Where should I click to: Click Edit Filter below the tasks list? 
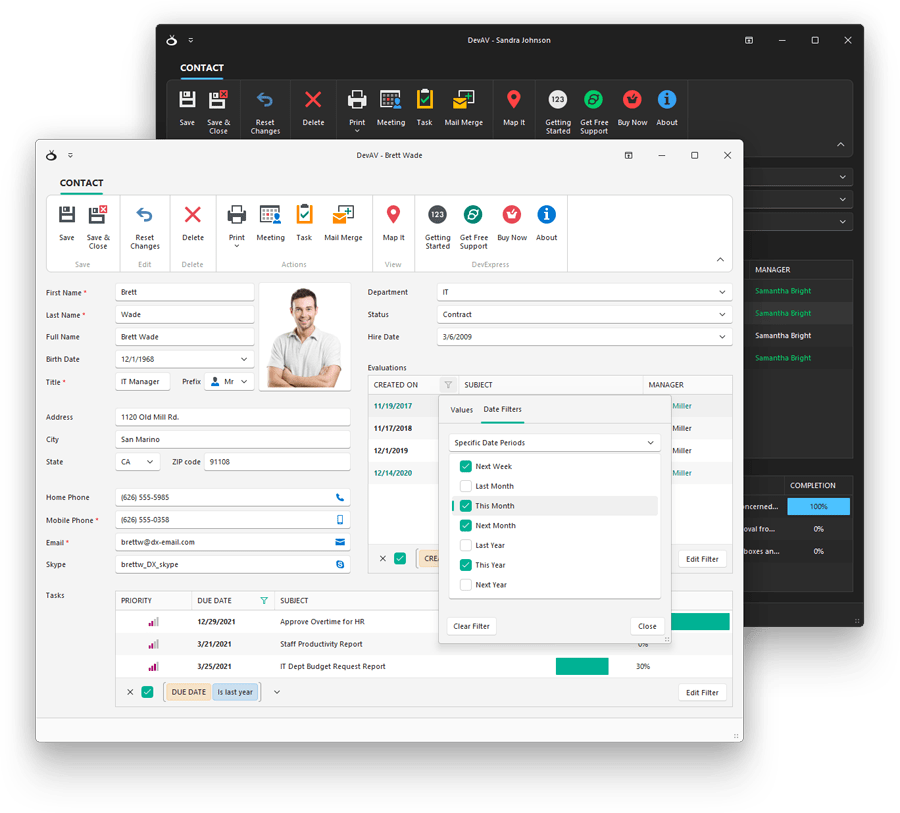(702, 691)
